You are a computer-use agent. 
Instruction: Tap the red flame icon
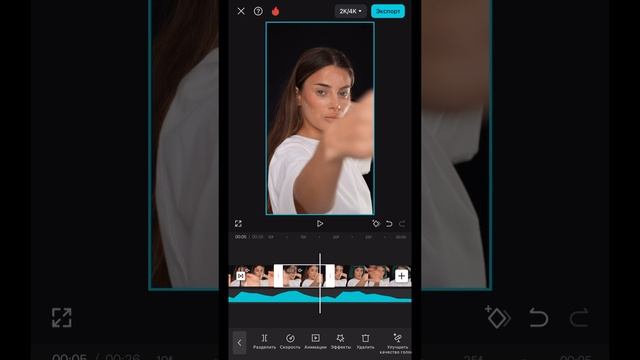click(276, 11)
